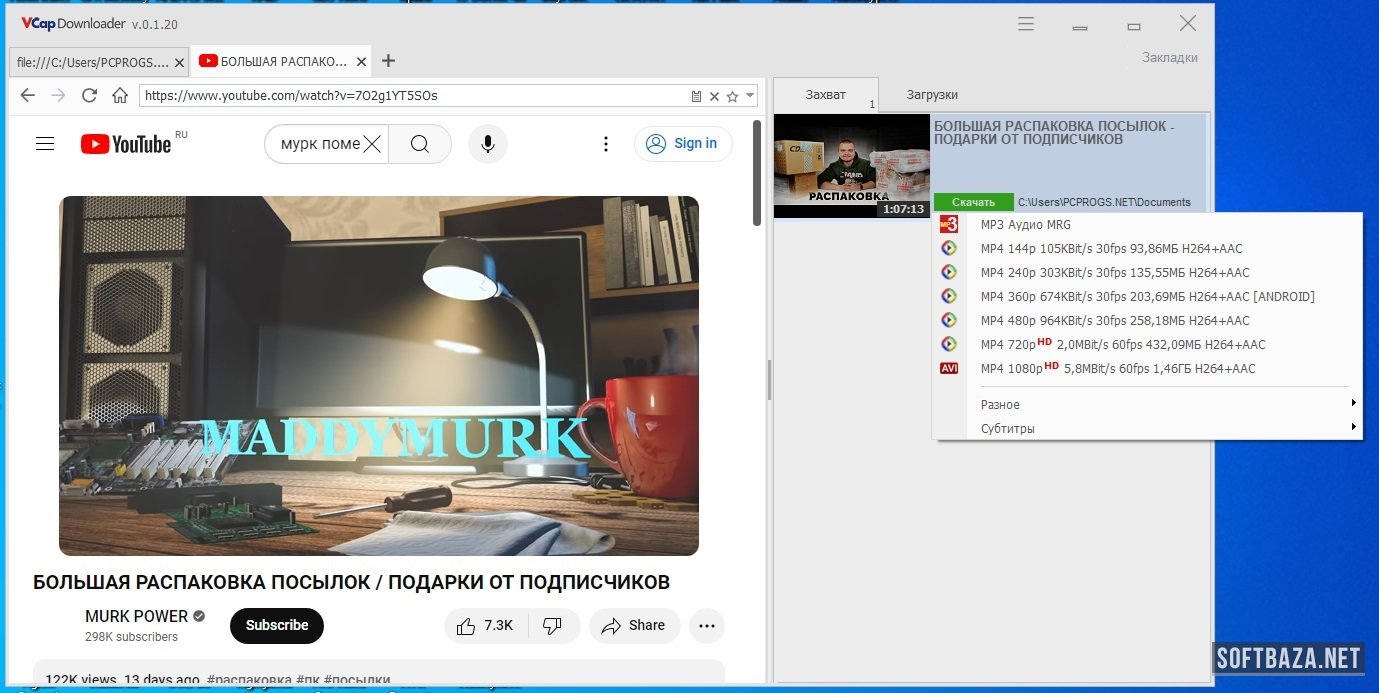
Task: Go to the home page icon
Action: coord(120,96)
